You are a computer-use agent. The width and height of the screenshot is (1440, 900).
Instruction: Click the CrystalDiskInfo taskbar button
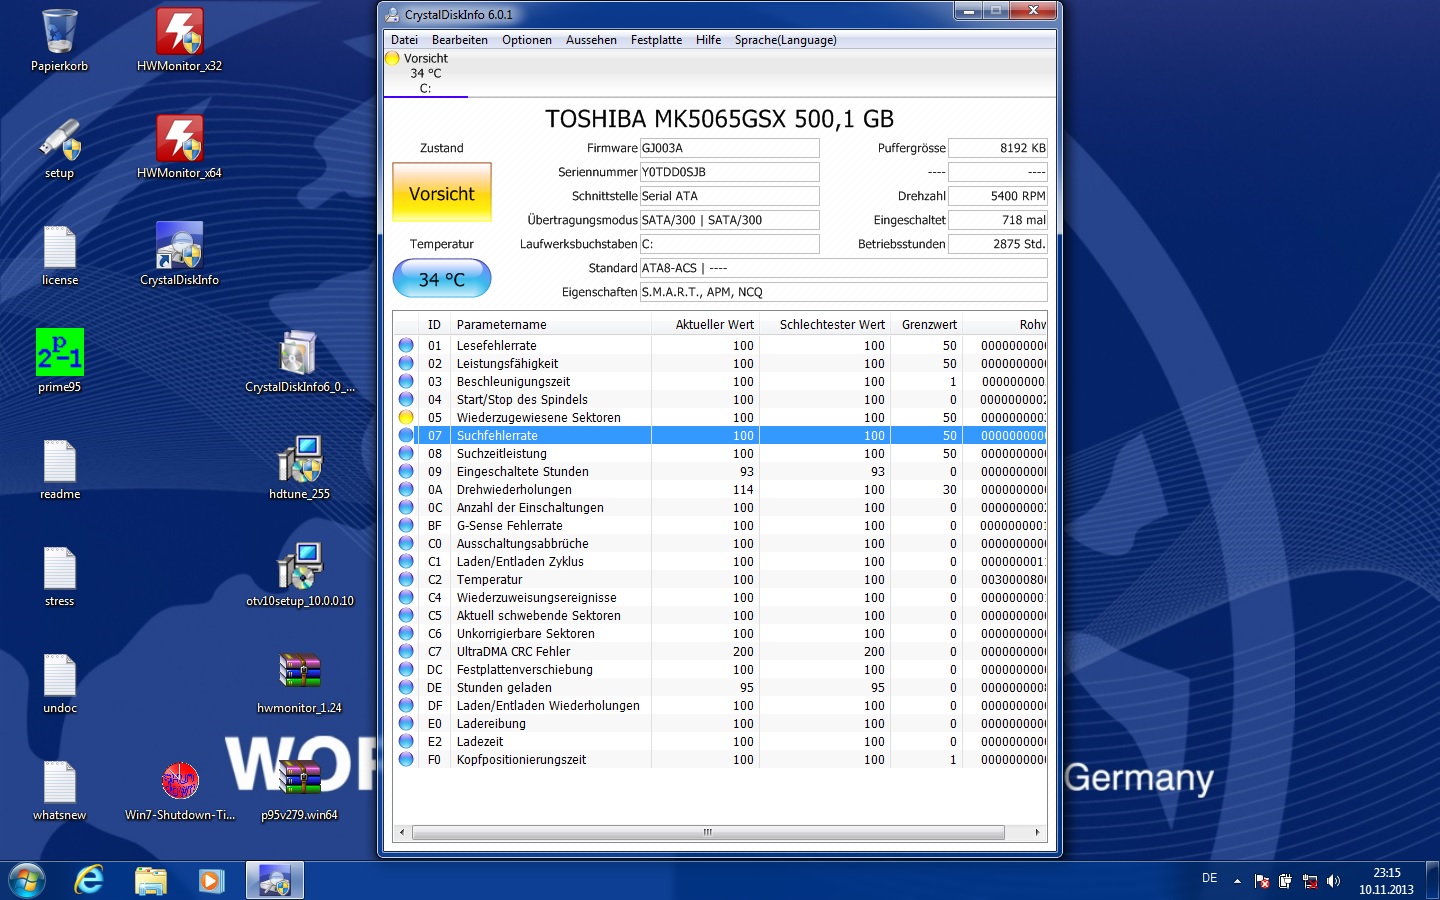coord(275,881)
